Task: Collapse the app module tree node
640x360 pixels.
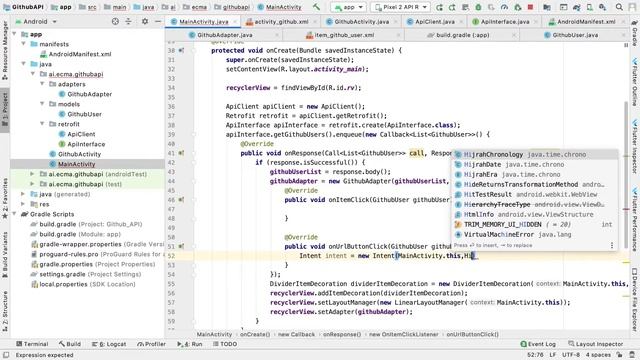Action: [x=15, y=34]
